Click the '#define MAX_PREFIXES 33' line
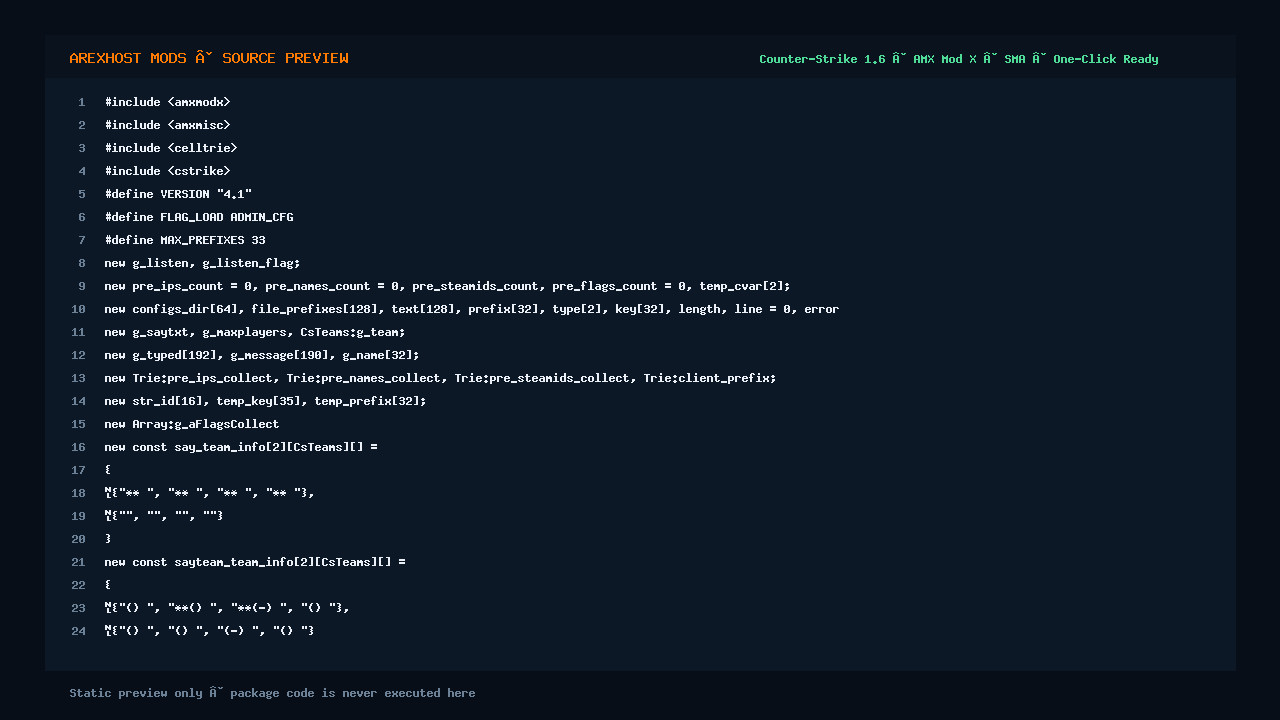This screenshot has width=1280, height=720. coord(185,240)
